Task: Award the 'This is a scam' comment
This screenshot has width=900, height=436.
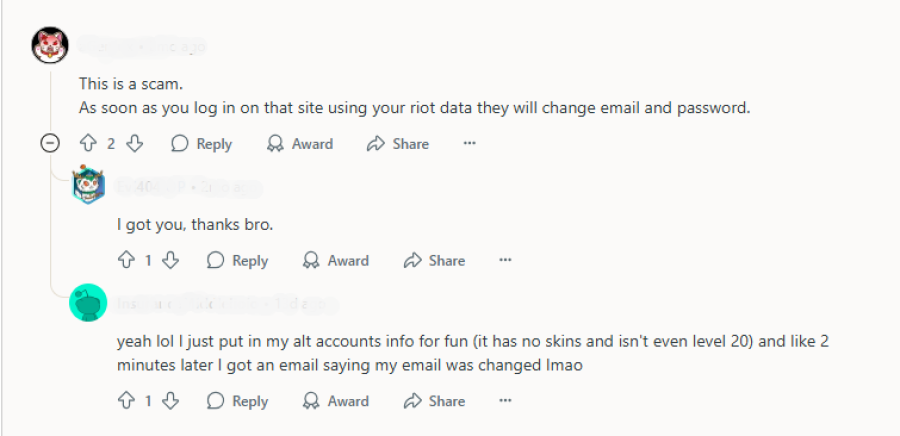Action: coord(300,144)
